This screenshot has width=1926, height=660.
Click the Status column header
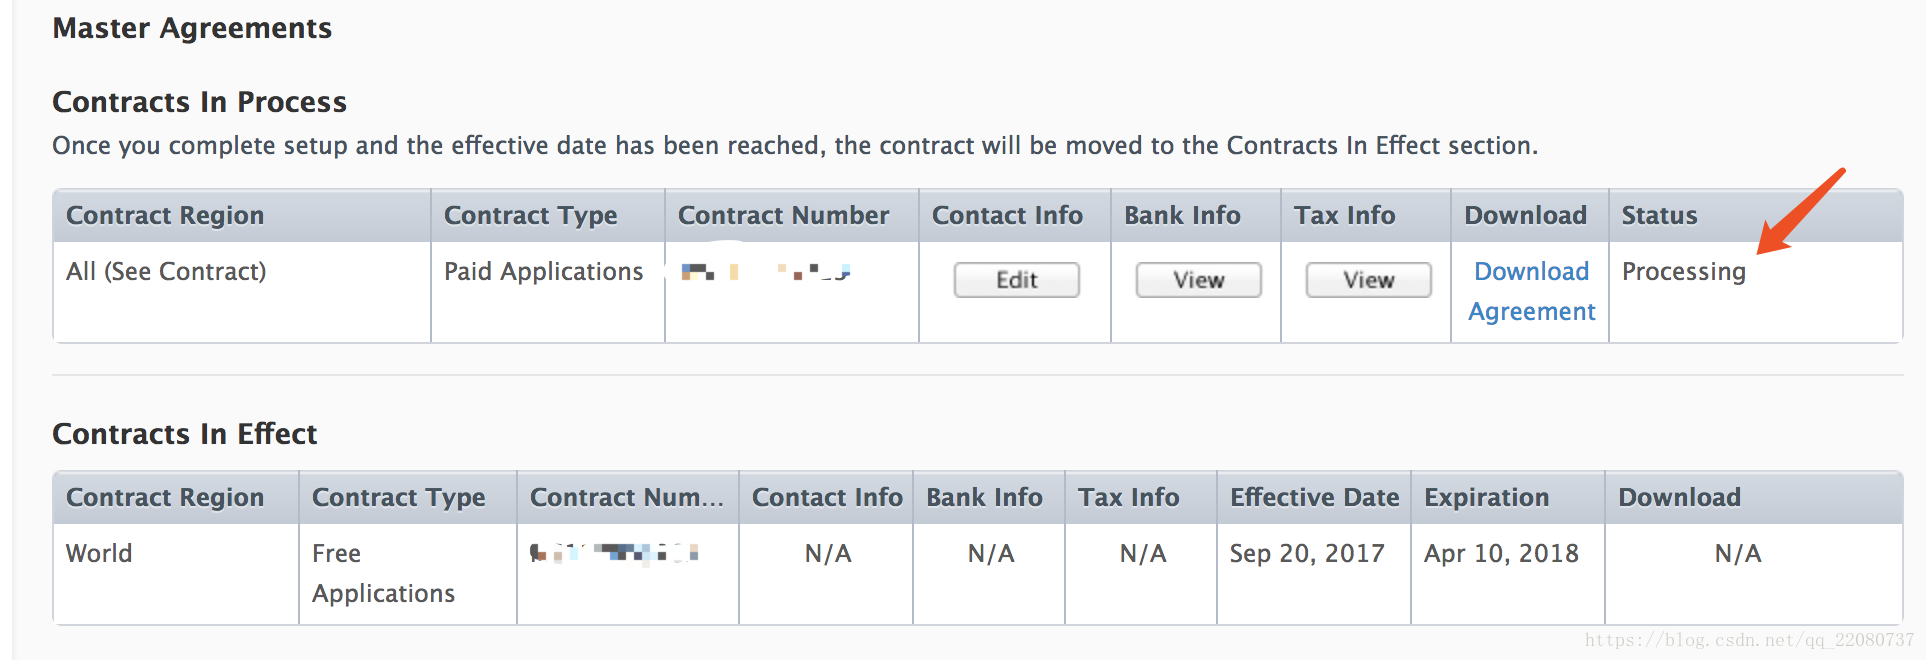1659,215
